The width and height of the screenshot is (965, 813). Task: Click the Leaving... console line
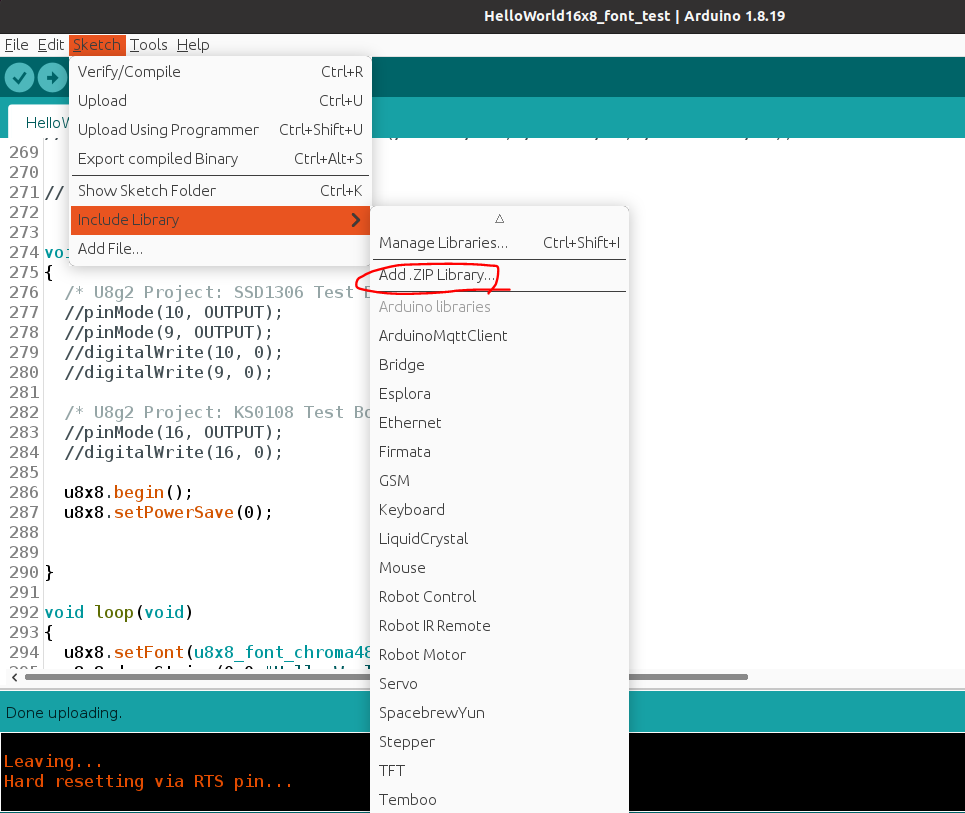pyautogui.click(x=53, y=761)
